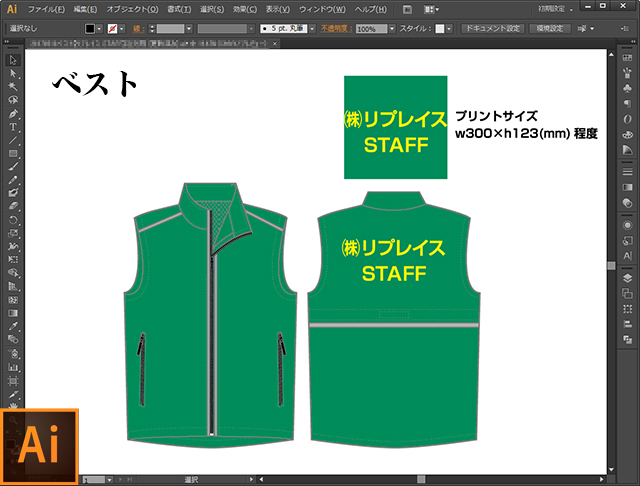
Task: Select the Column Graph tool
Action: (13, 367)
